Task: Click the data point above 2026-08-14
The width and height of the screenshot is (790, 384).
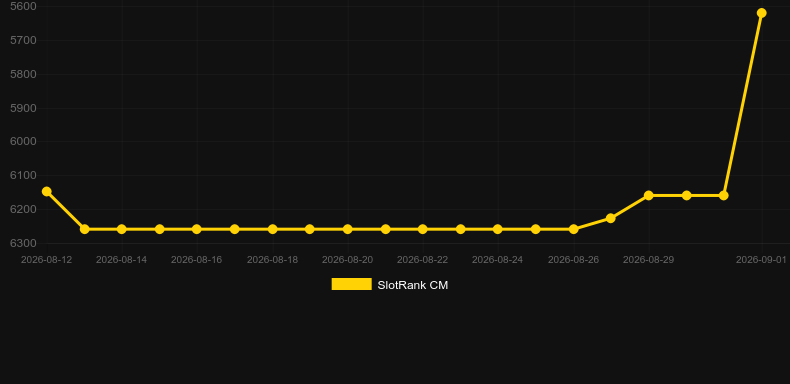Action: coord(122,229)
